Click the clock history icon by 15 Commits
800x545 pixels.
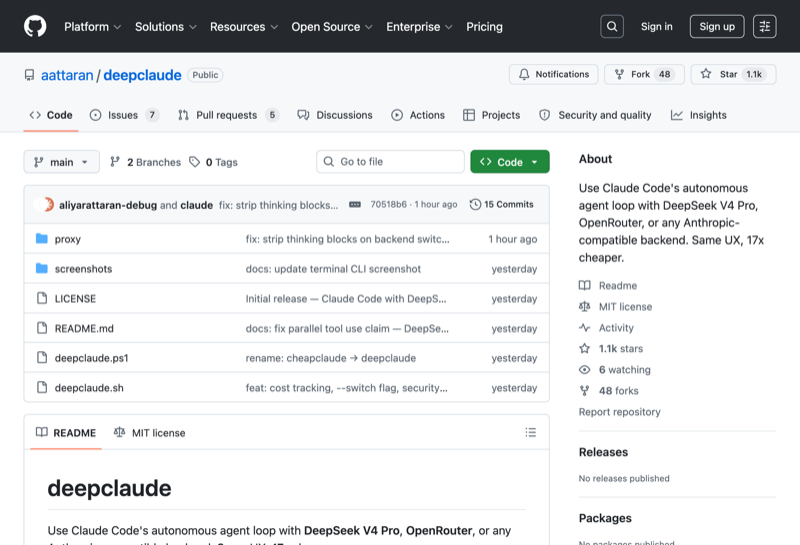475,205
